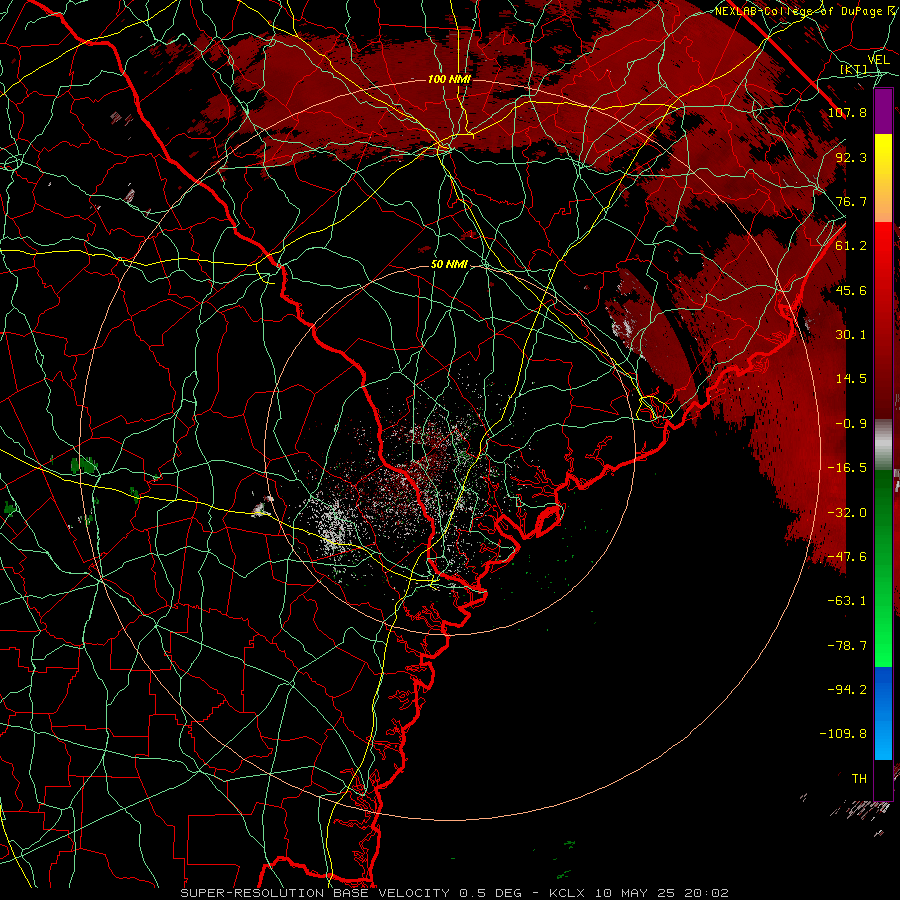Screen dimensions: 900x900
Task: Click the purple segment of the color bar
Action: tap(883, 111)
